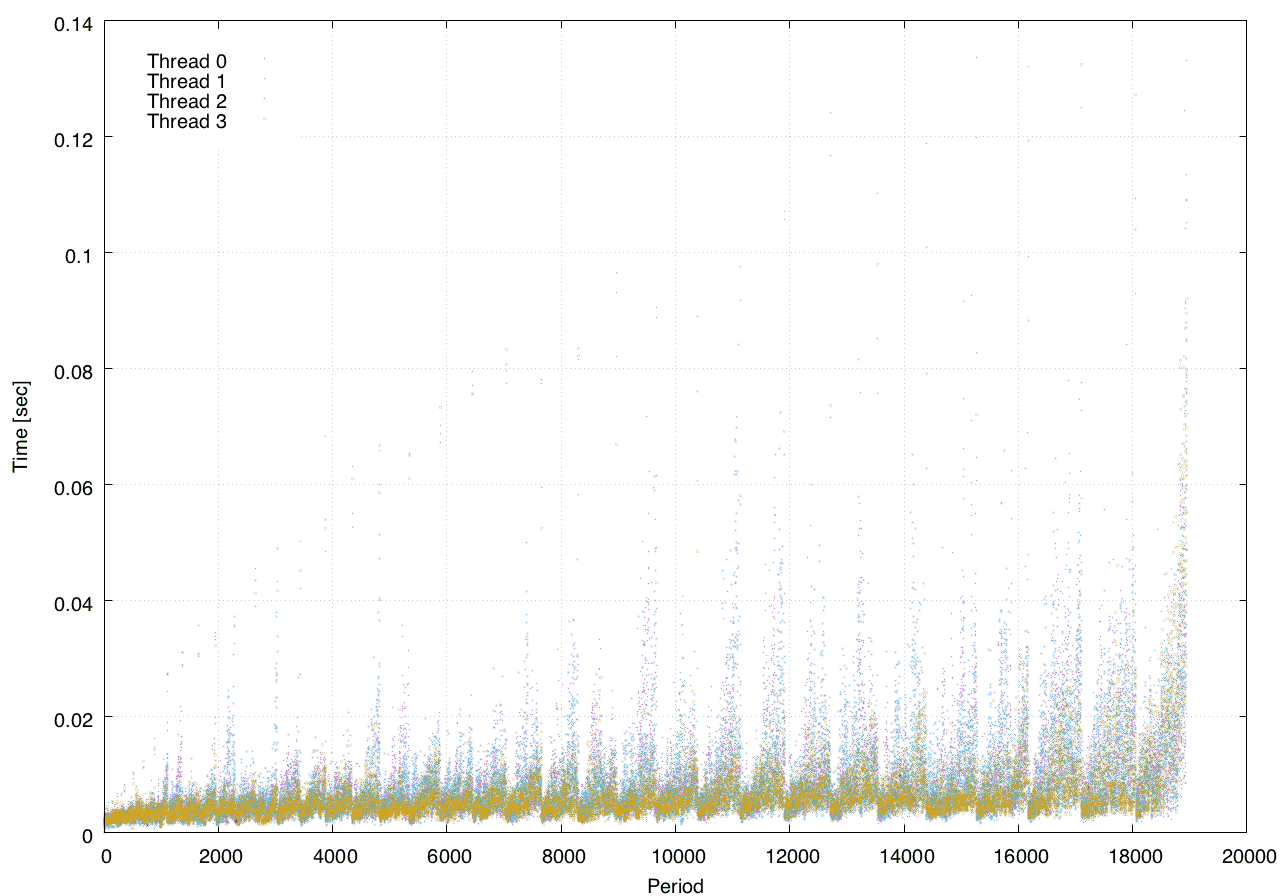Image resolution: width=1280 pixels, height=896 pixels.
Task: Click the x-axis tick label 6000
Action: tap(447, 855)
